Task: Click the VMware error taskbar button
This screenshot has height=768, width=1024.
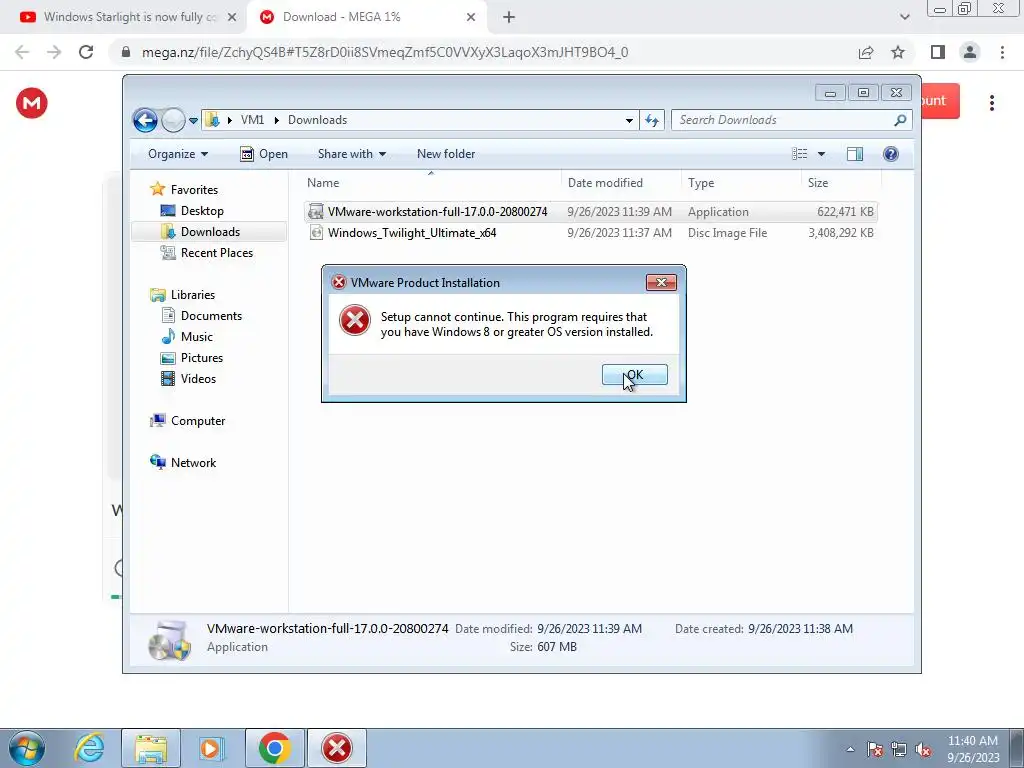Action: click(x=337, y=748)
